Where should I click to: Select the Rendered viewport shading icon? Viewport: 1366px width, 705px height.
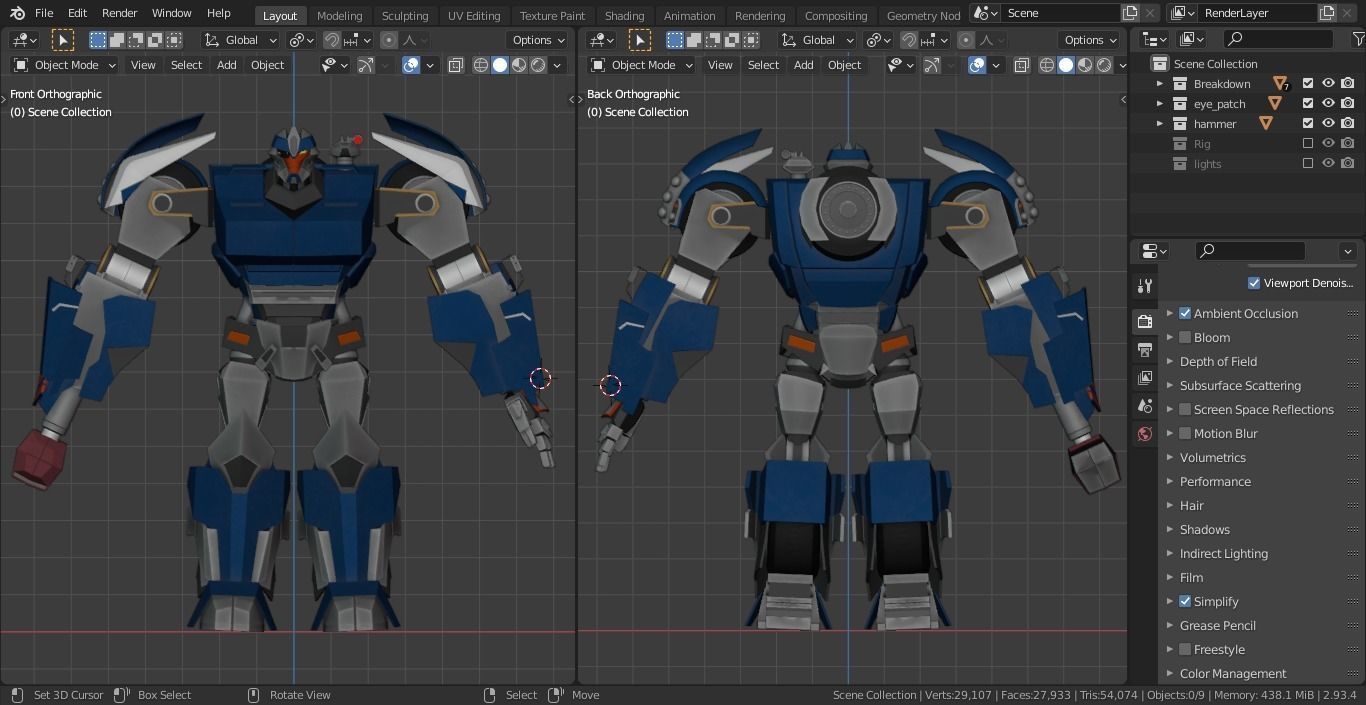pyautogui.click(x=537, y=64)
